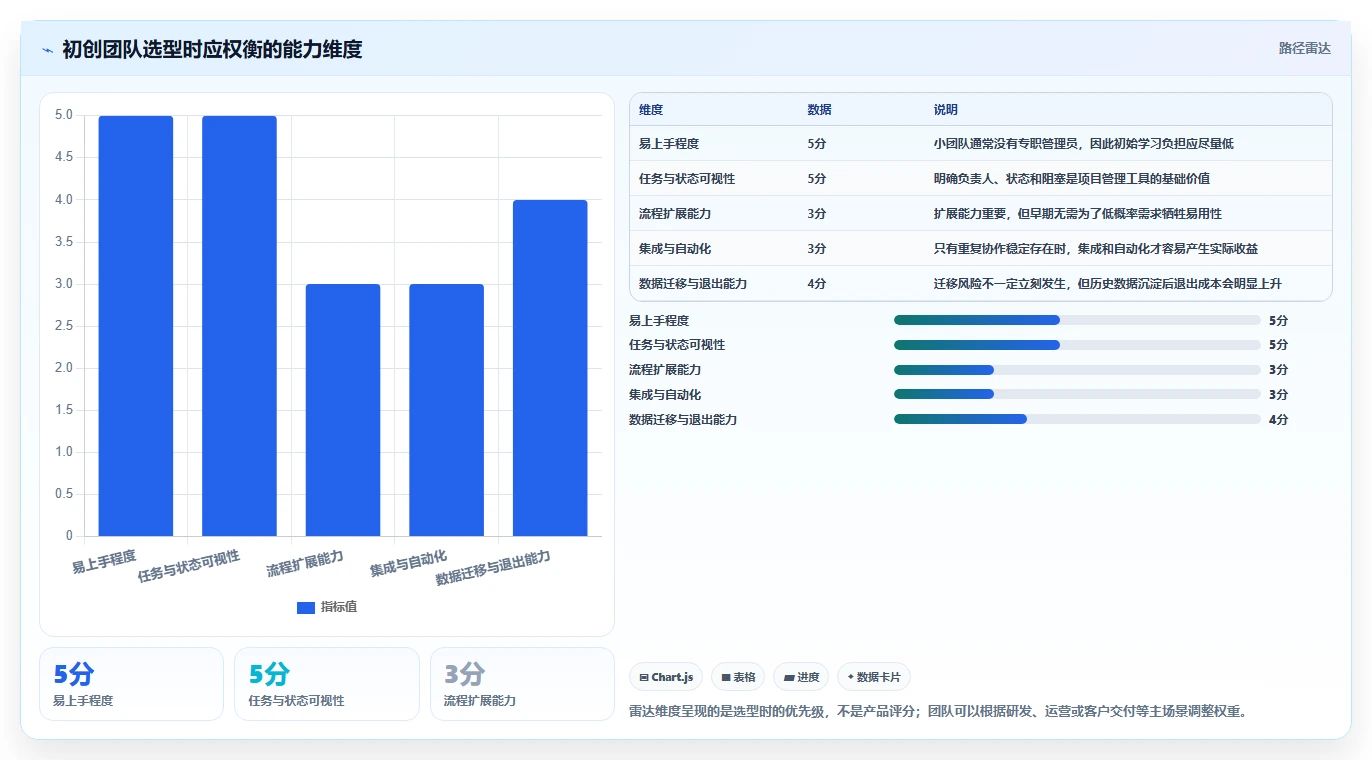Select the 流程扩展能力 table row name
The height and width of the screenshot is (760, 1372).
675,214
